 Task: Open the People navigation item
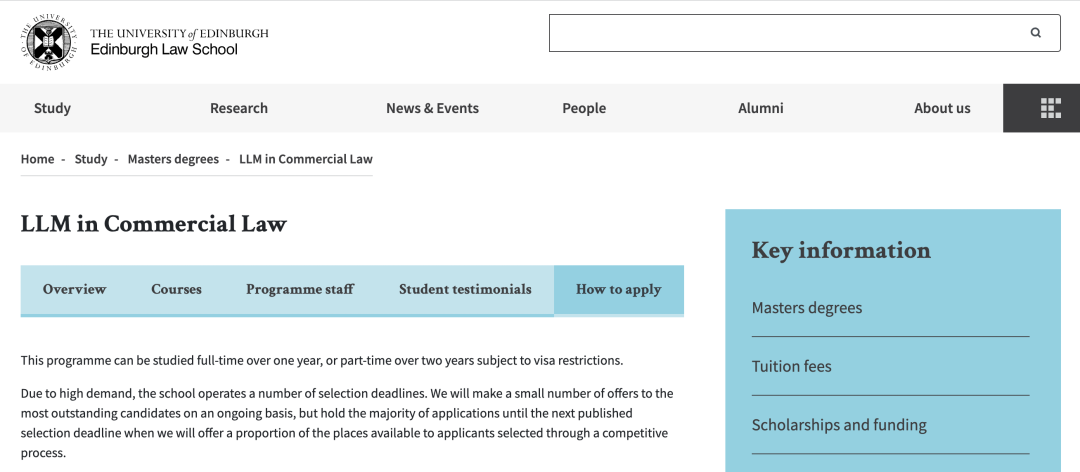tap(584, 108)
